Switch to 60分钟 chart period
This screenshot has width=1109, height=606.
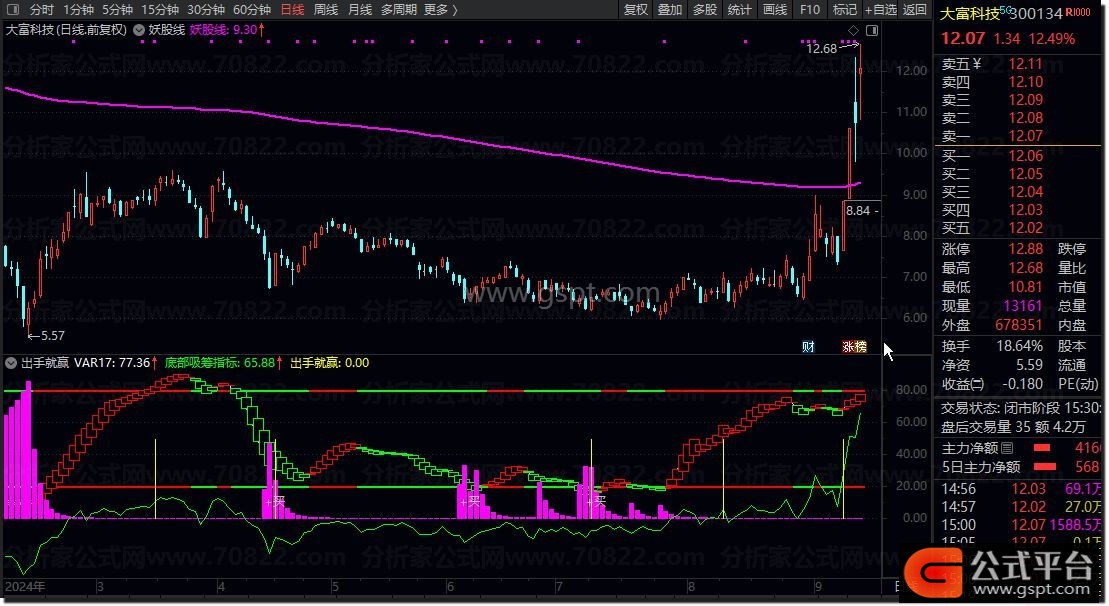252,10
